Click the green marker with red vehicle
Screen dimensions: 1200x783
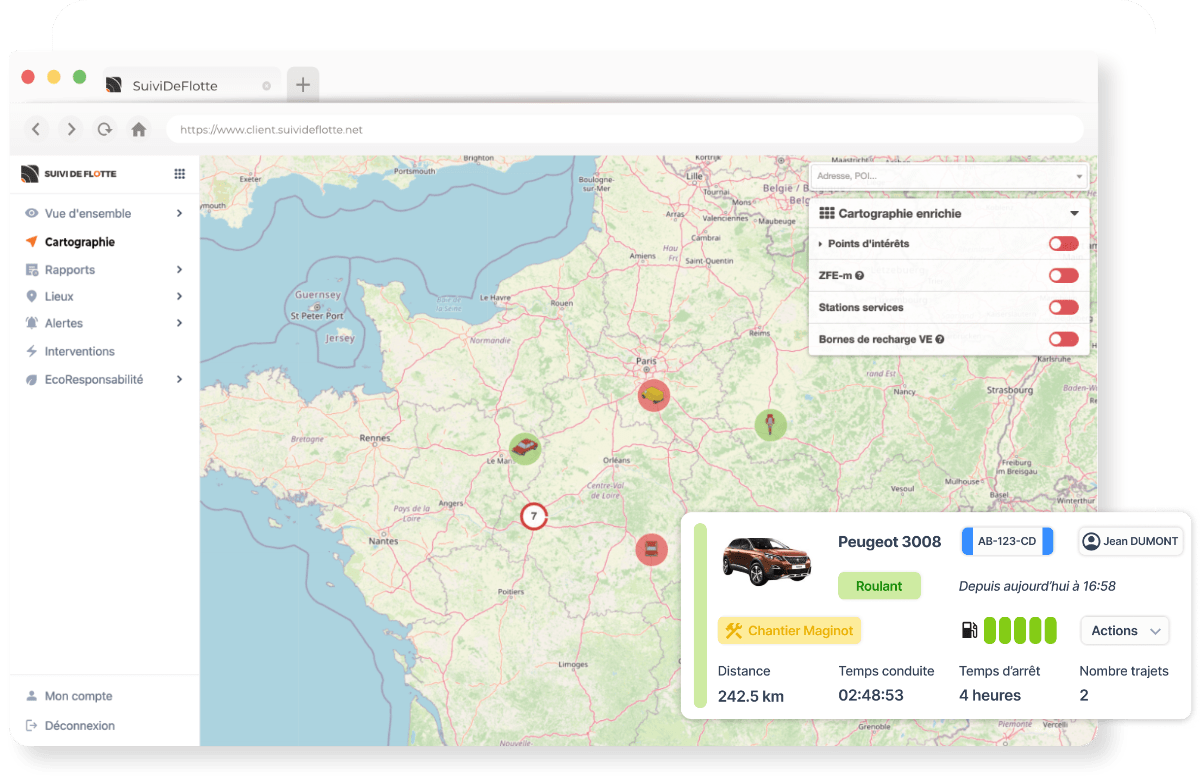click(x=770, y=425)
